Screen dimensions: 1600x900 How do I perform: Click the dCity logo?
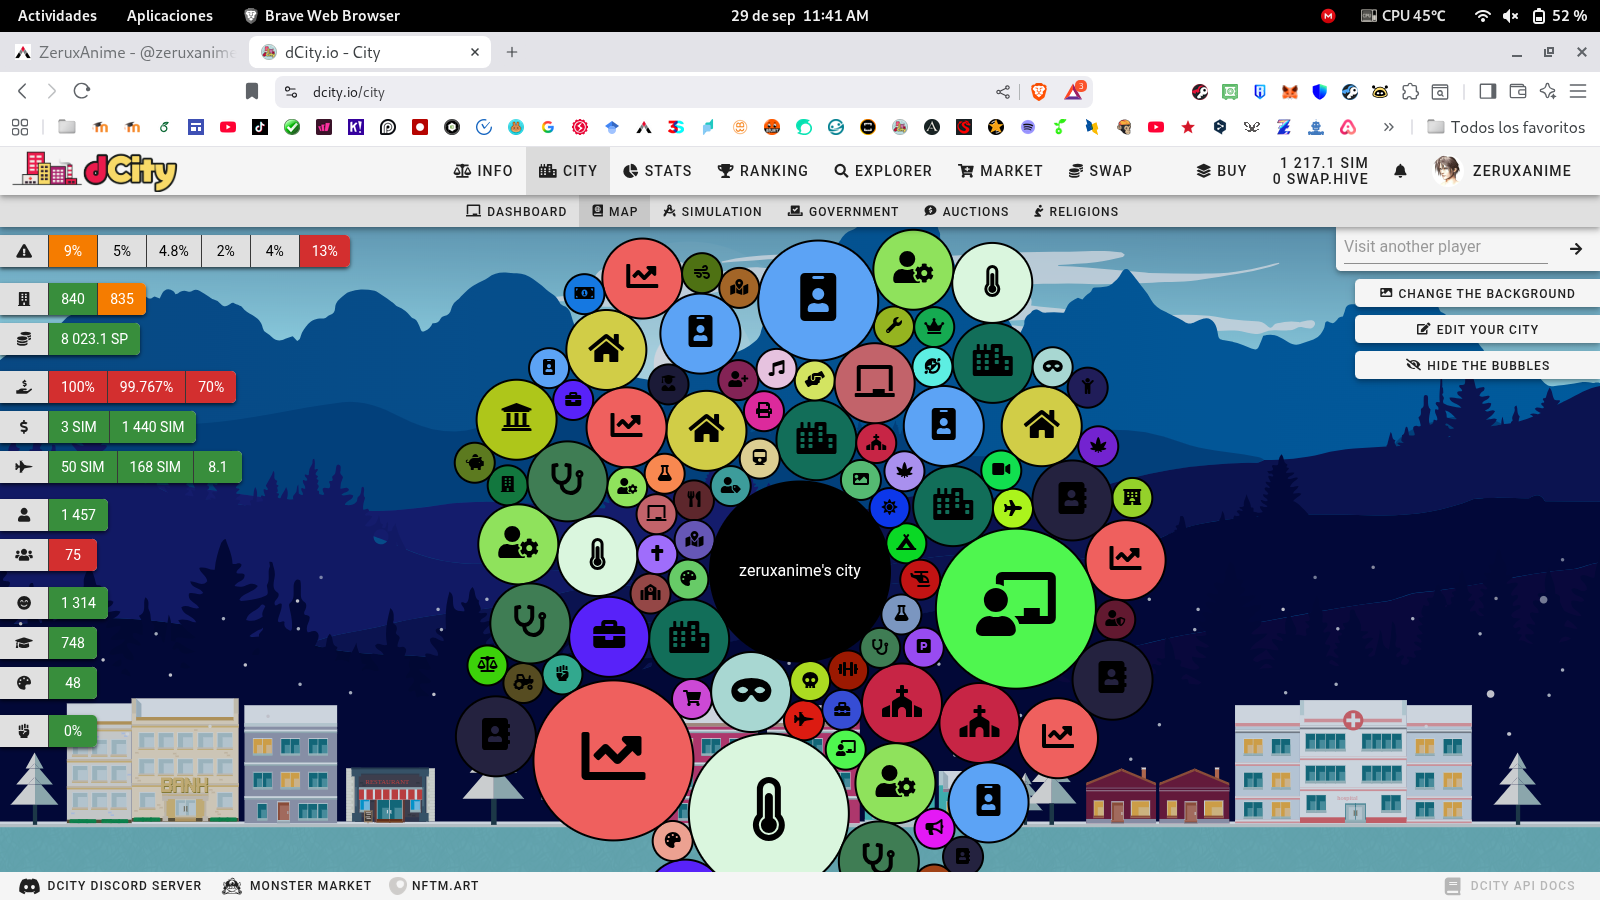96,171
